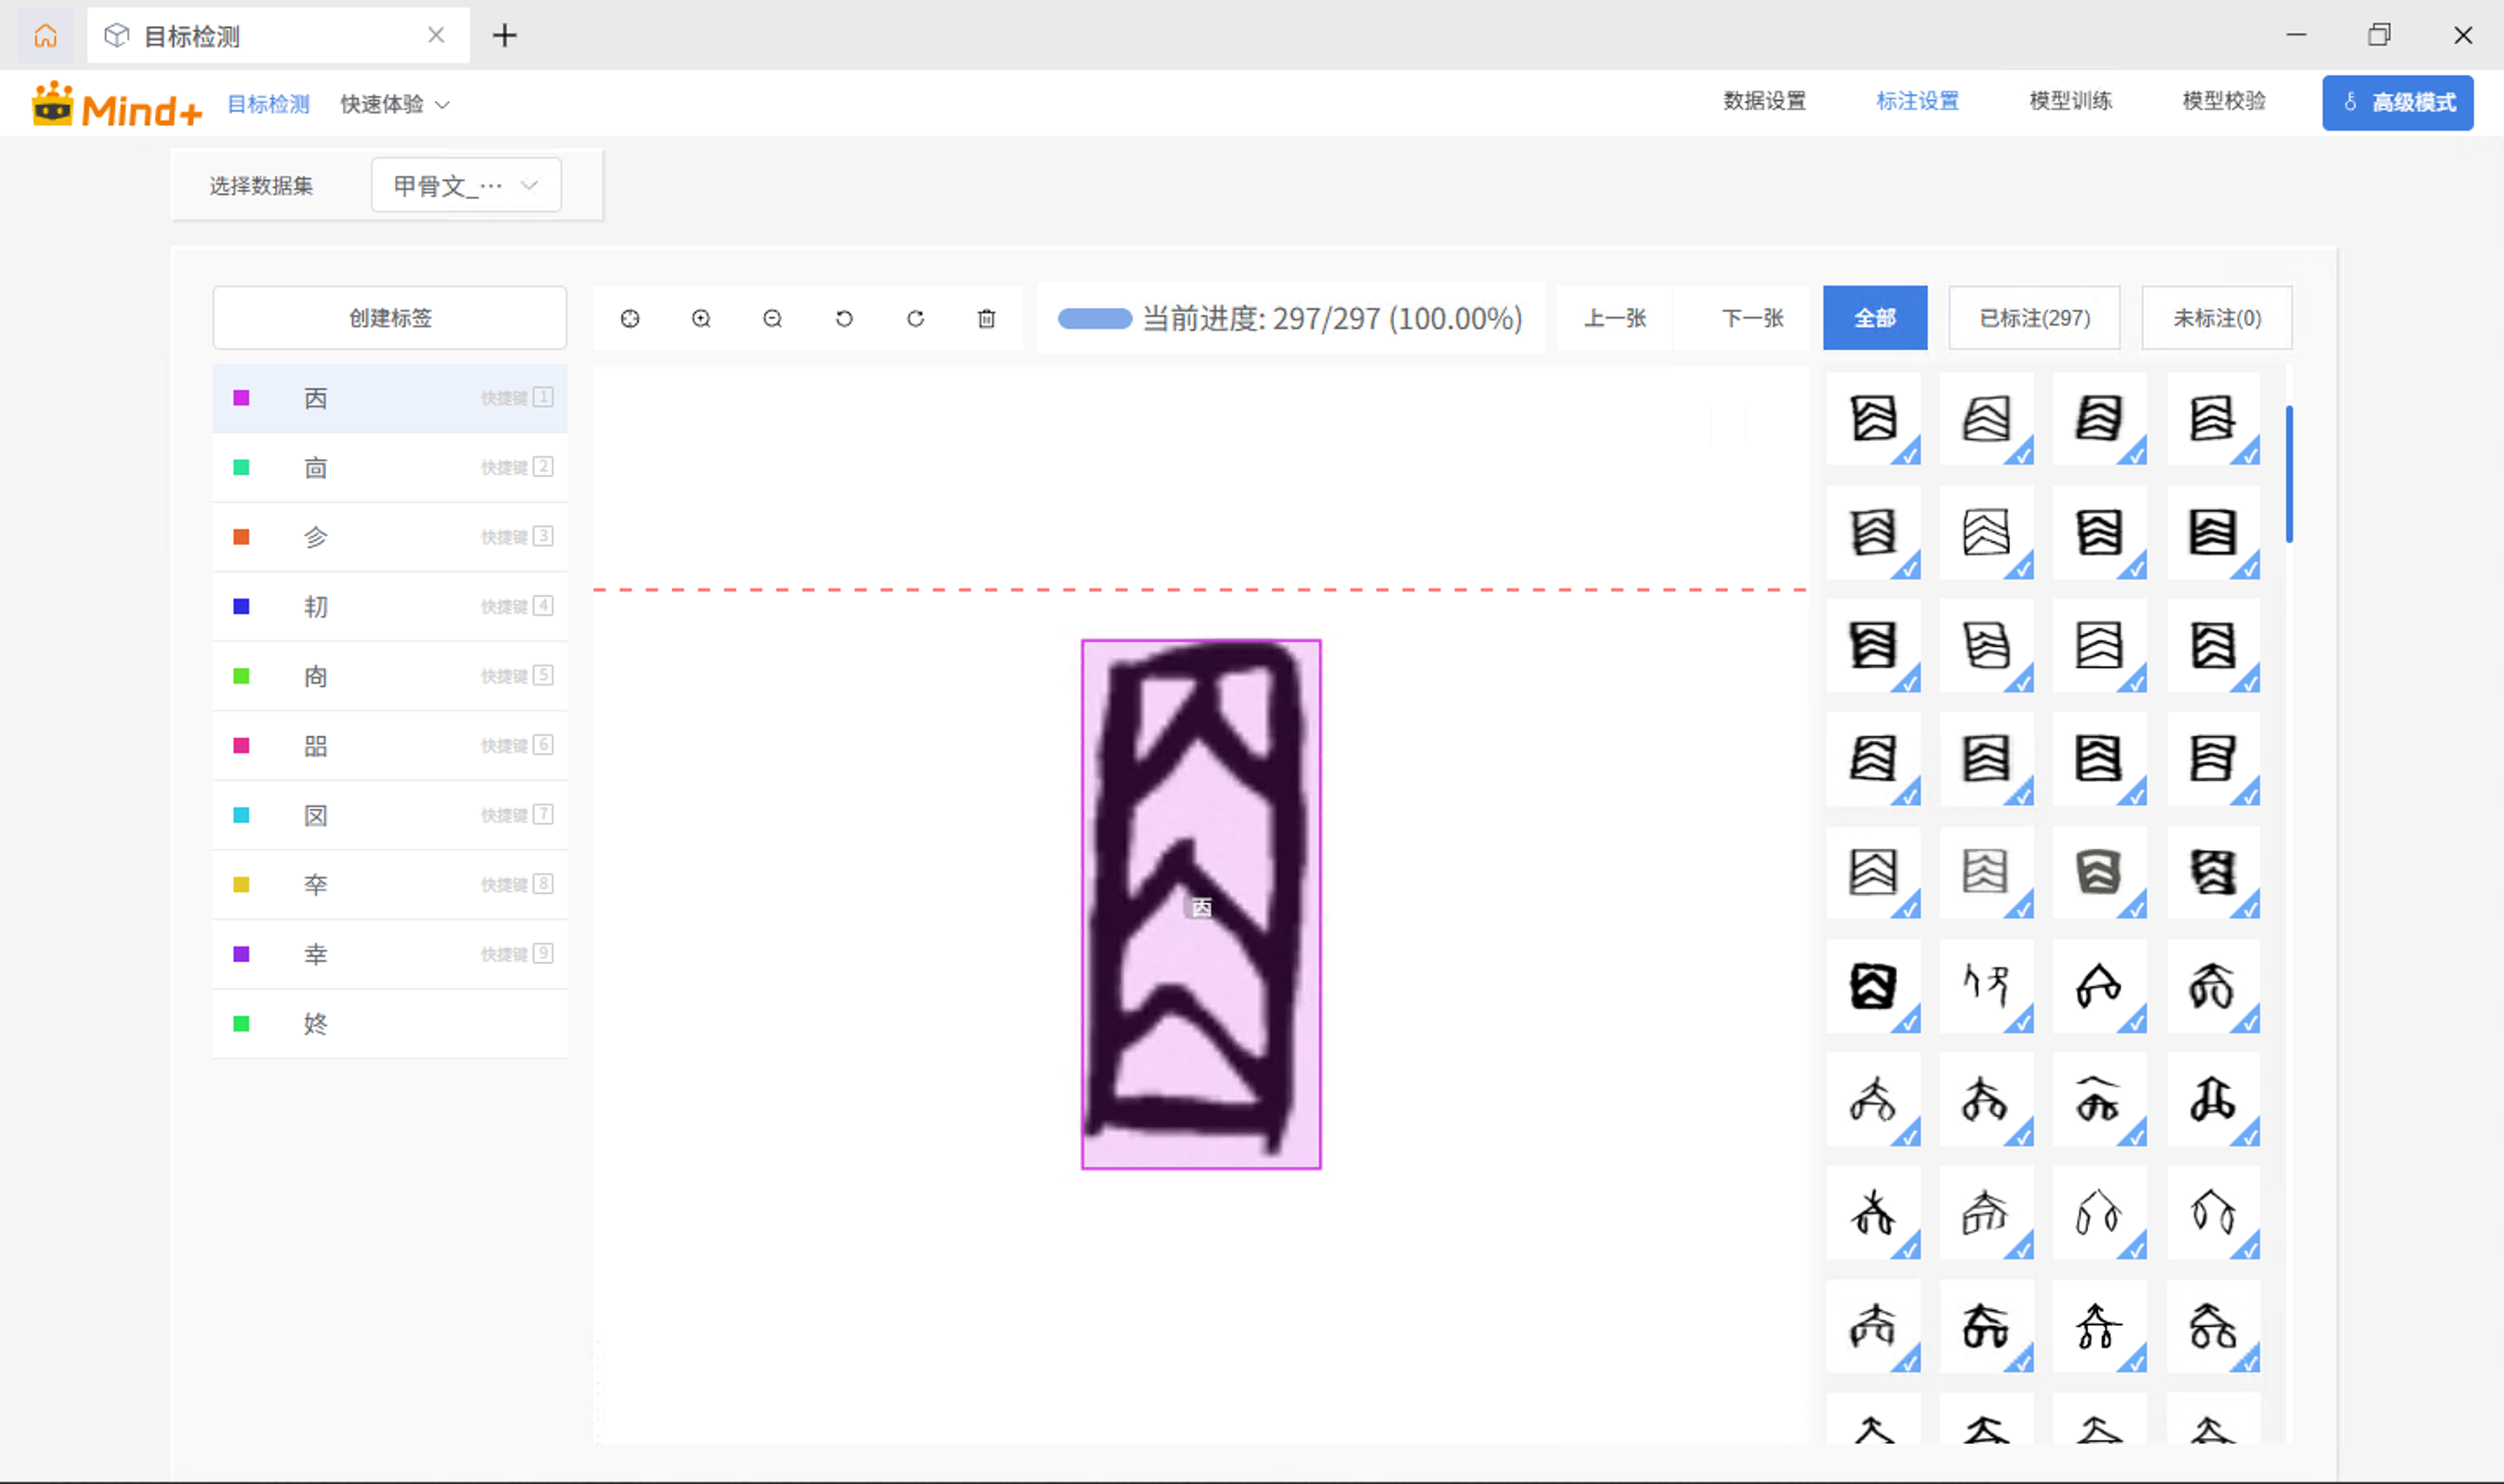Delete the annotation with the trash icon
This screenshot has width=2504, height=1484.
(986, 318)
